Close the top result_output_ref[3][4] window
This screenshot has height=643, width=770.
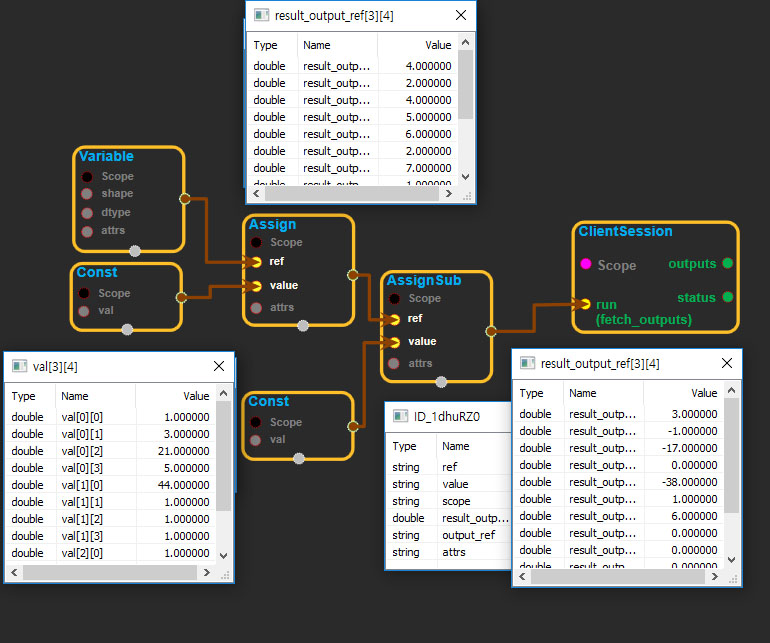[460, 15]
